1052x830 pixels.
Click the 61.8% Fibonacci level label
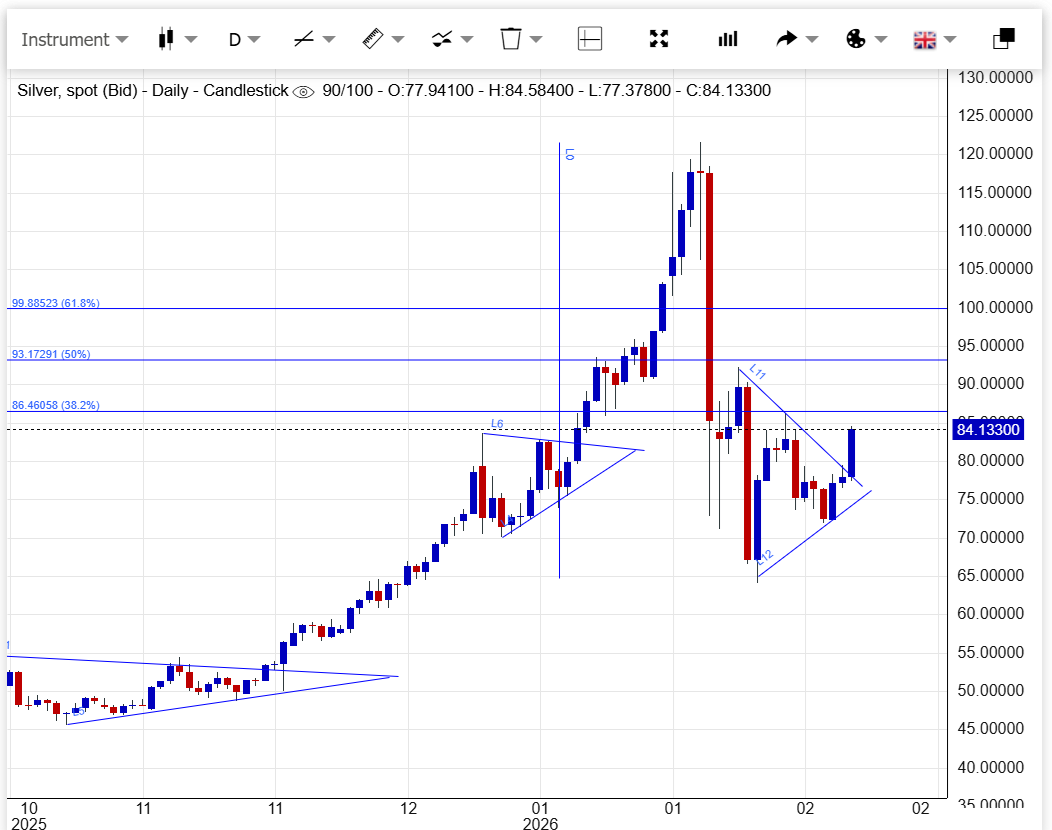tap(56, 303)
